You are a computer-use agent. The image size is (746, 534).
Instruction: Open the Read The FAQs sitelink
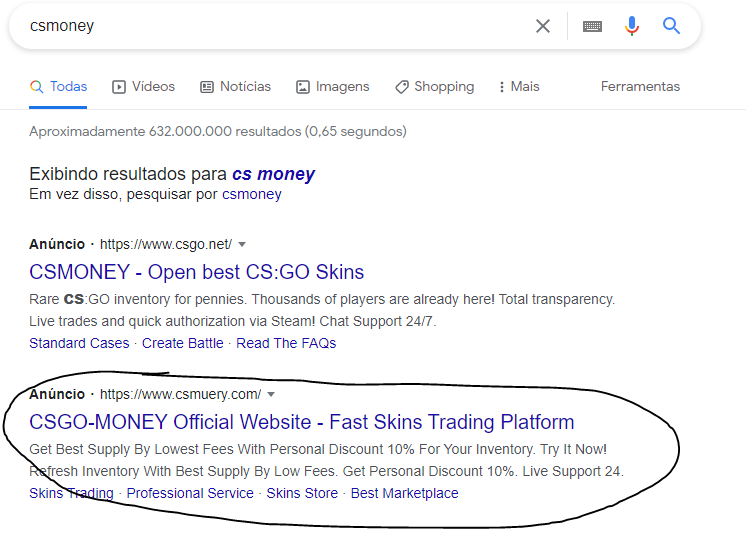click(x=286, y=343)
